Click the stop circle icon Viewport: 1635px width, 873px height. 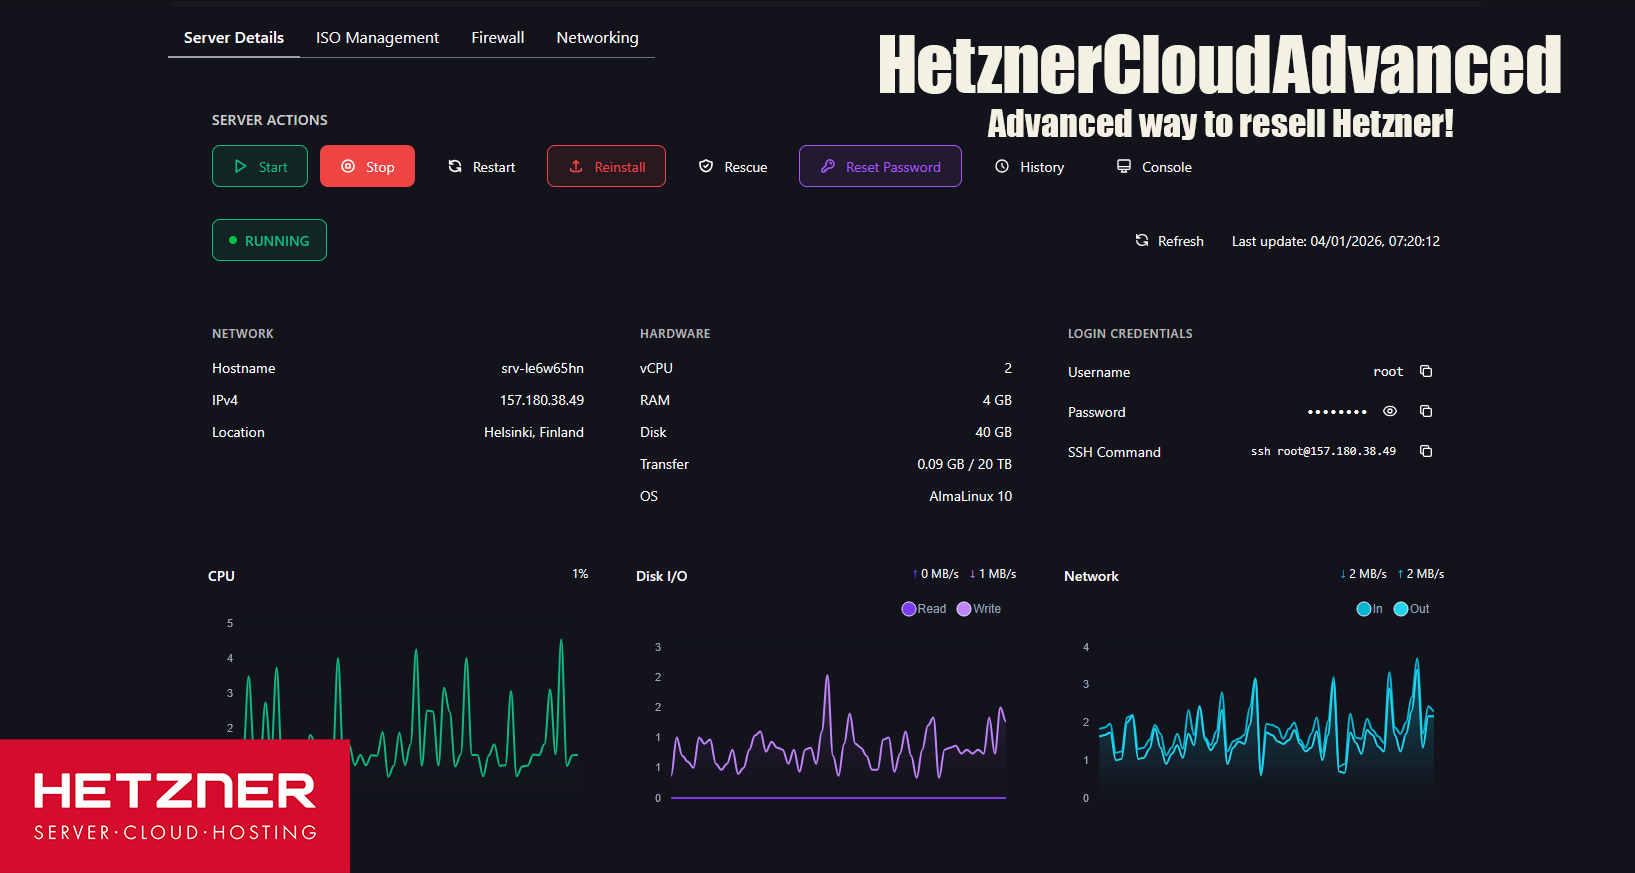(x=348, y=166)
